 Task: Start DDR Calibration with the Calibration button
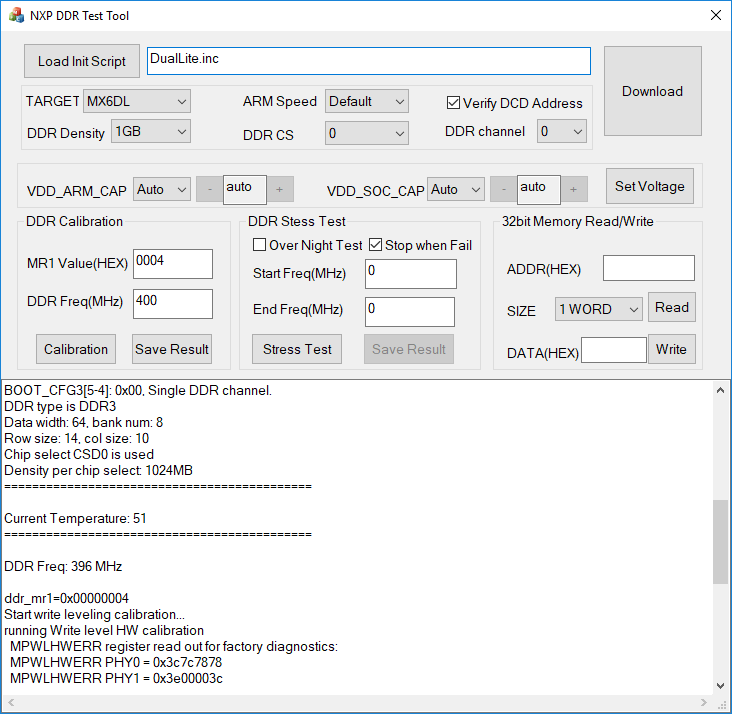coord(76,349)
